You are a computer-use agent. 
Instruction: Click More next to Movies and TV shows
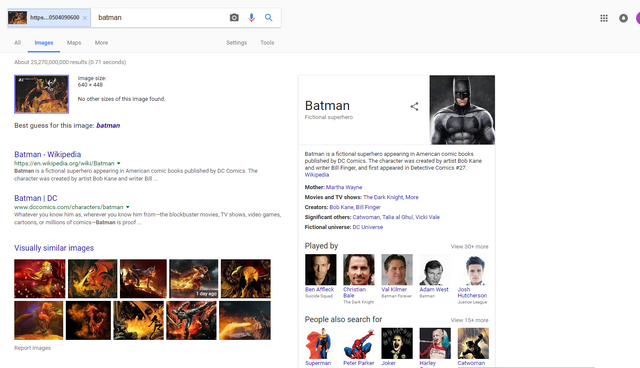pyautogui.click(x=412, y=197)
